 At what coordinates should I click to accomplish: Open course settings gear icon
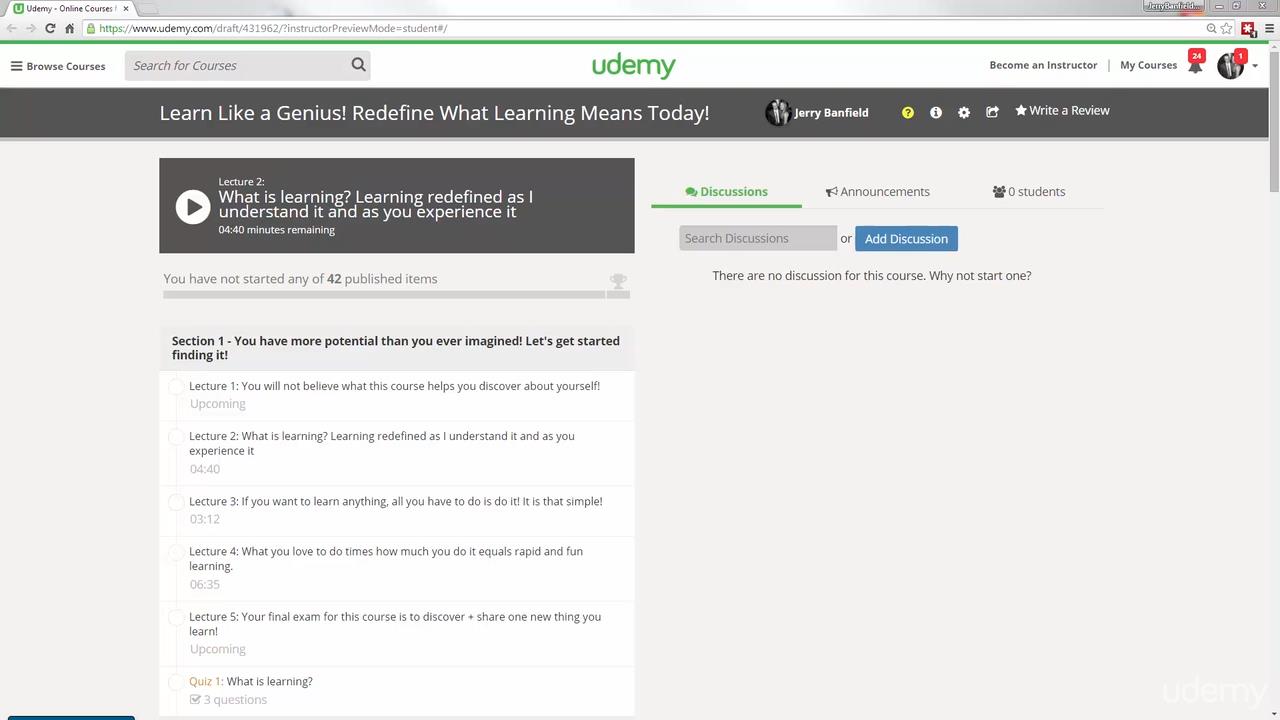(x=964, y=113)
